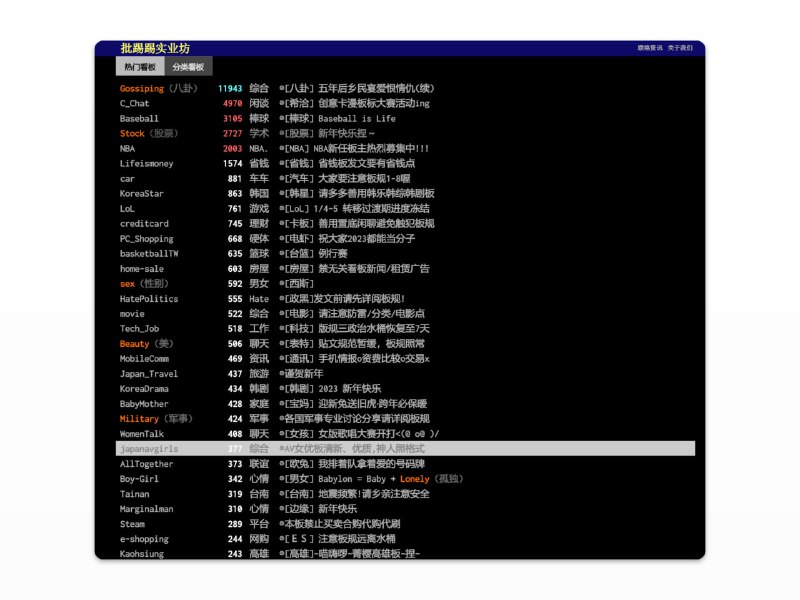The width and height of the screenshot is (800, 600).
Task: Open the home-sale board row
Action: (x=405, y=269)
